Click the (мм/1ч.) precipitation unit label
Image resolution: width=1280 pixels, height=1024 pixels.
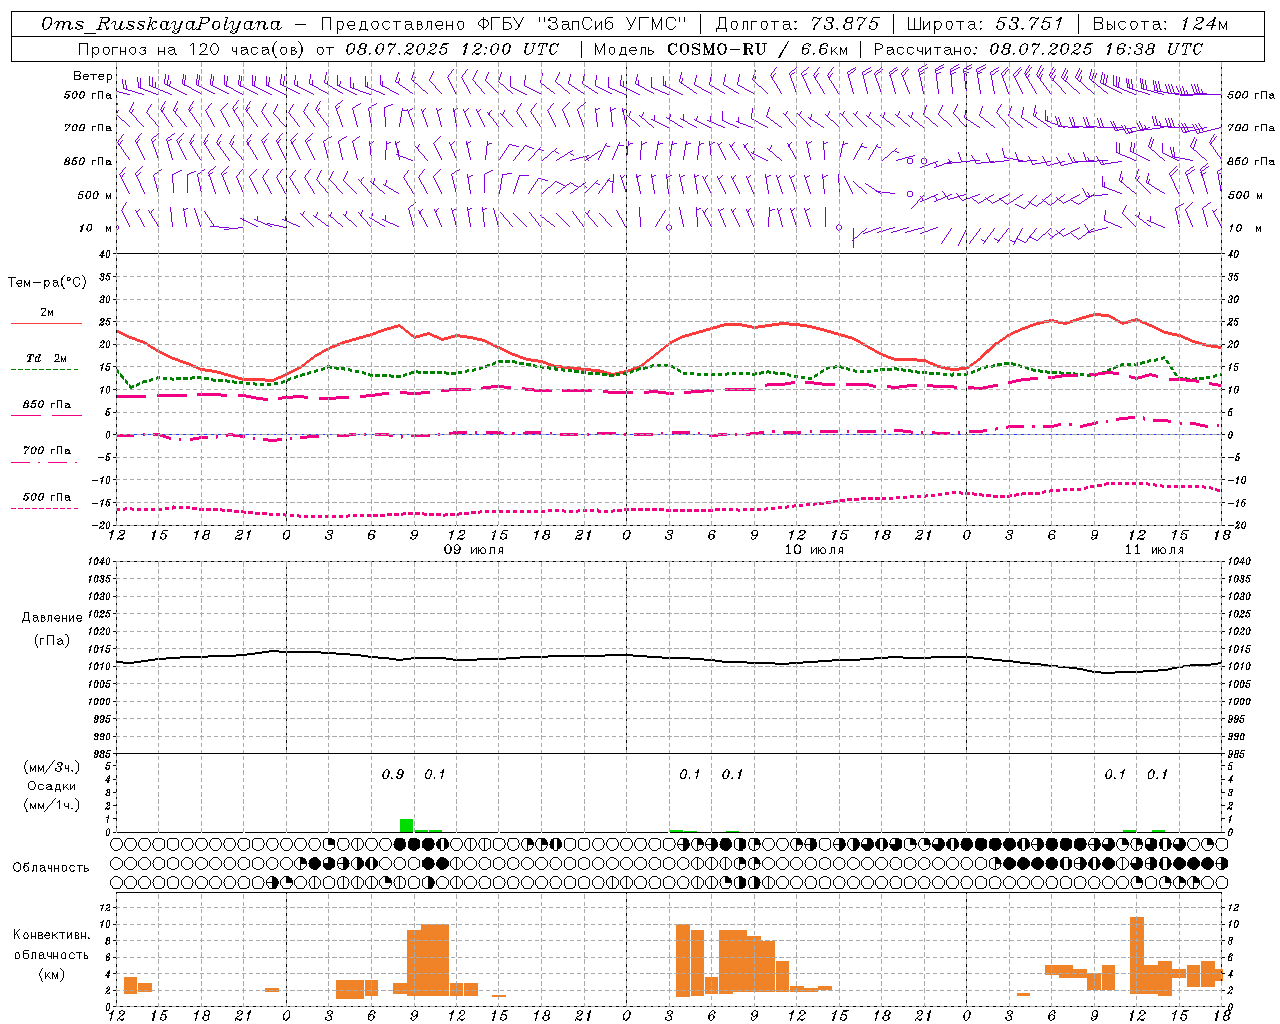tap(52, 805)
